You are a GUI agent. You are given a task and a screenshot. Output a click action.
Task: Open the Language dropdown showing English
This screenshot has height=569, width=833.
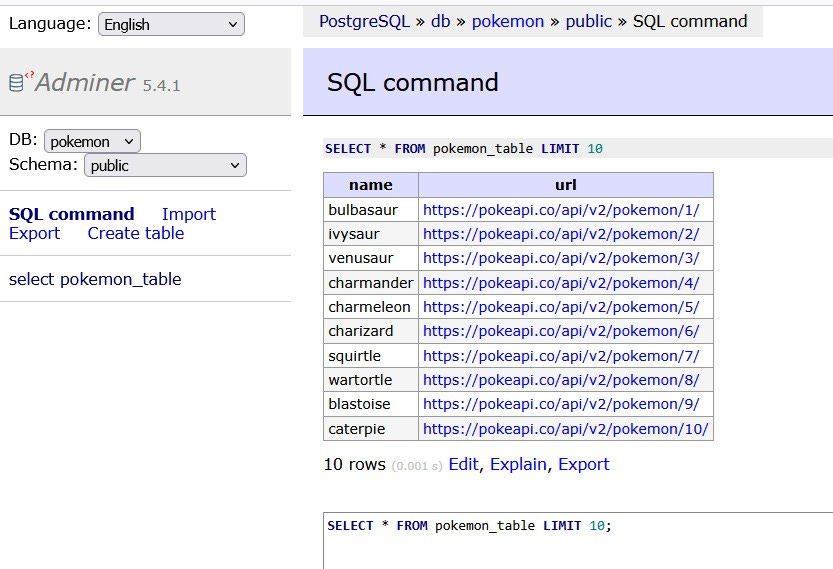[171, 24]
